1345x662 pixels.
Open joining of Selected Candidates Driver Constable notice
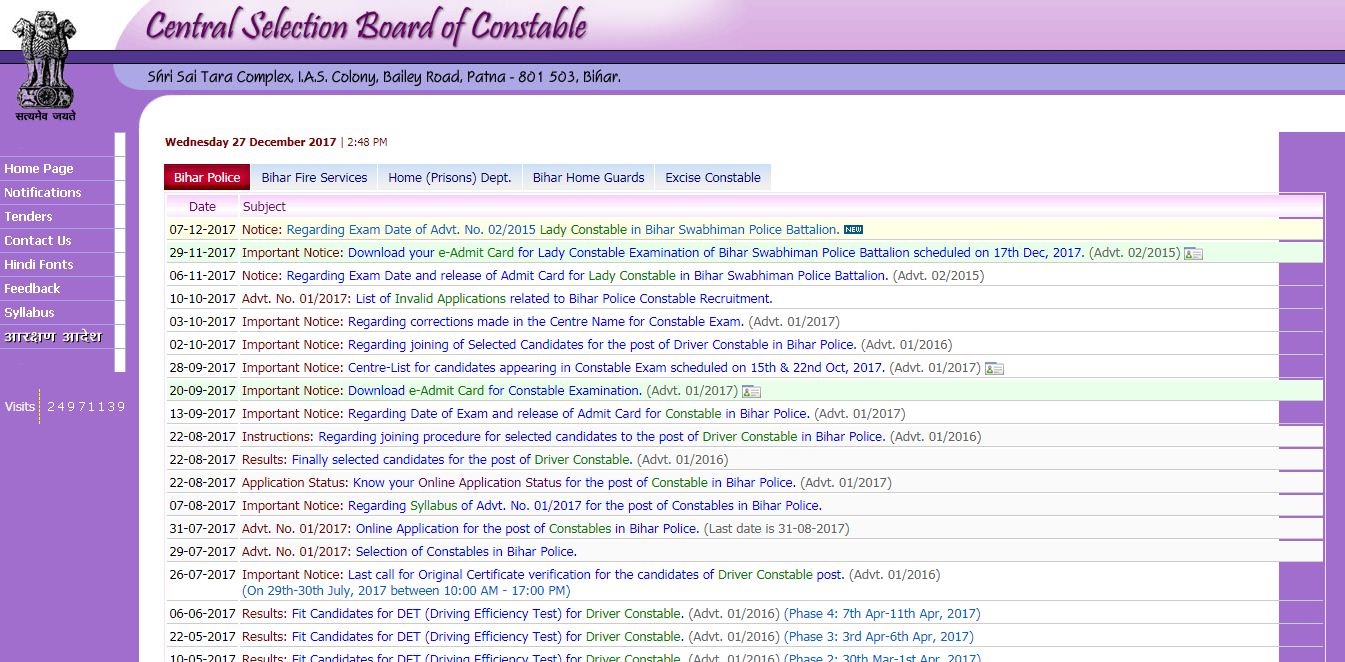pos(602,345)
